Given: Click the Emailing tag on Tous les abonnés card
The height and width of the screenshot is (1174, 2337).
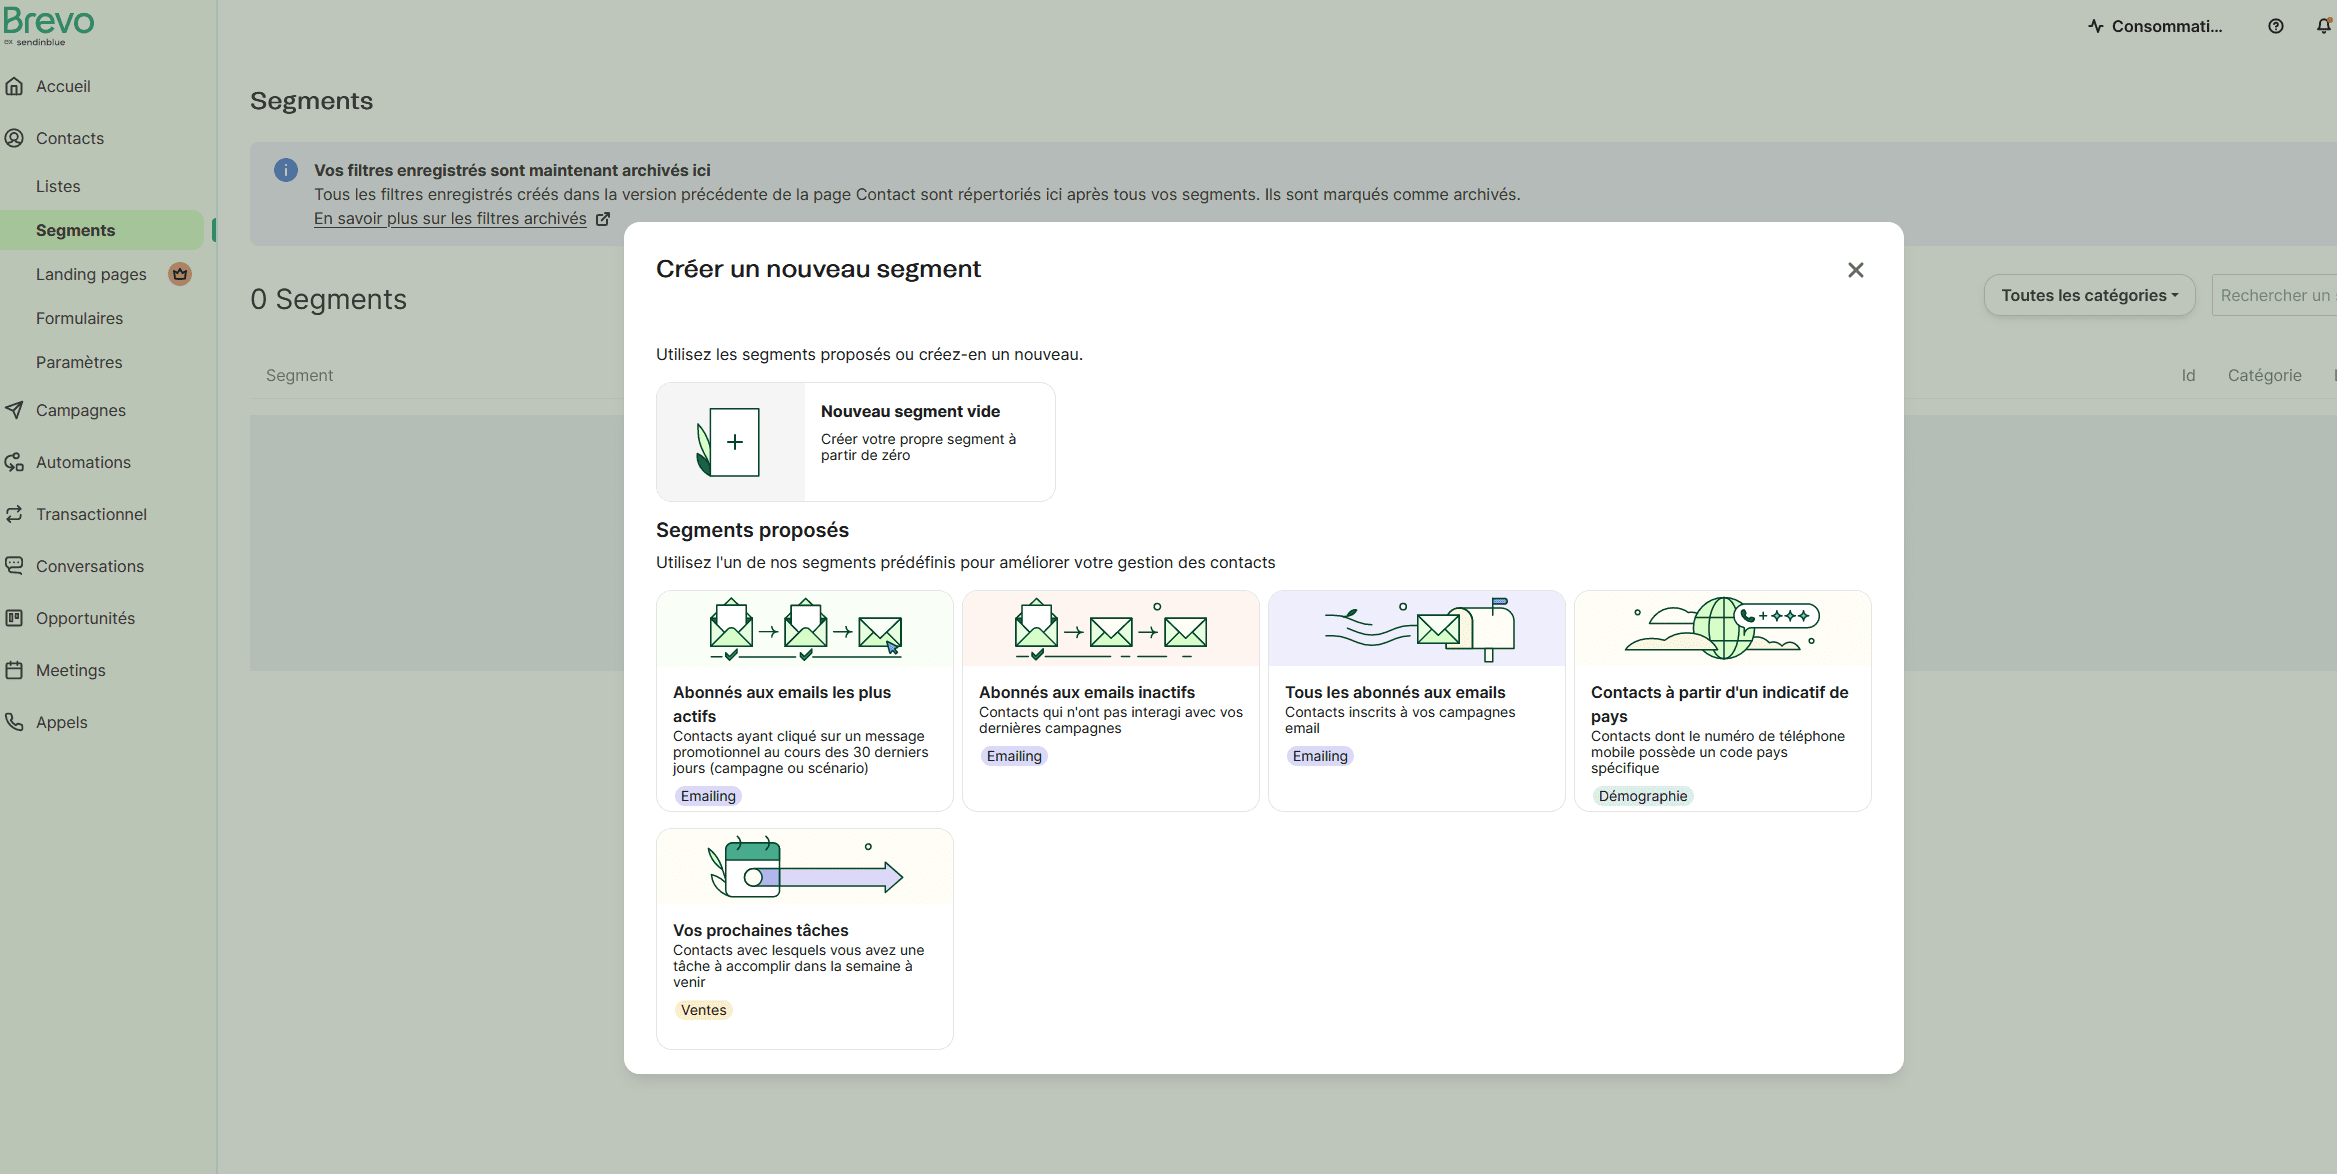Looking at the screenshot, I should pyautogui.click(x=1320, y=756).
